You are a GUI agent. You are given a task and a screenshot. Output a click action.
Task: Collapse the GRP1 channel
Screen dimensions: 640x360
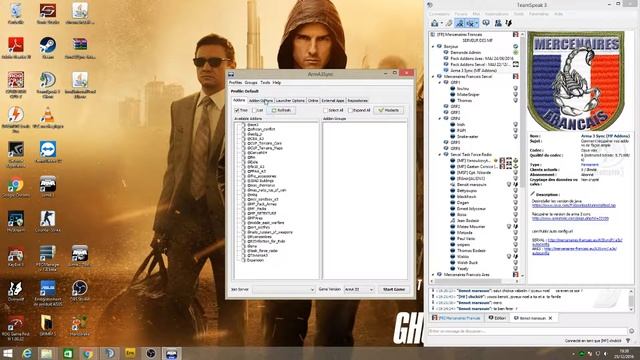440,82
